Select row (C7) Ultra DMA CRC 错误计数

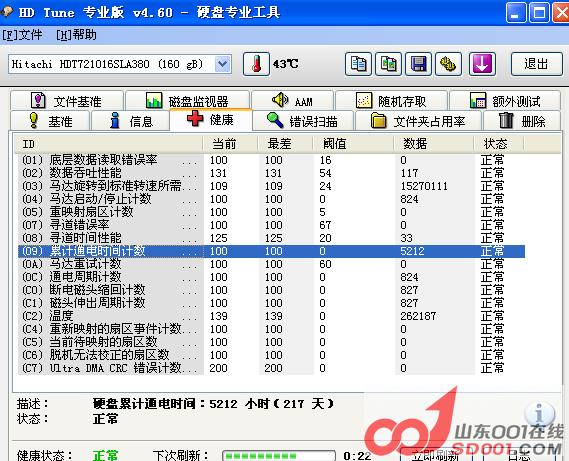tap(271, 368)
